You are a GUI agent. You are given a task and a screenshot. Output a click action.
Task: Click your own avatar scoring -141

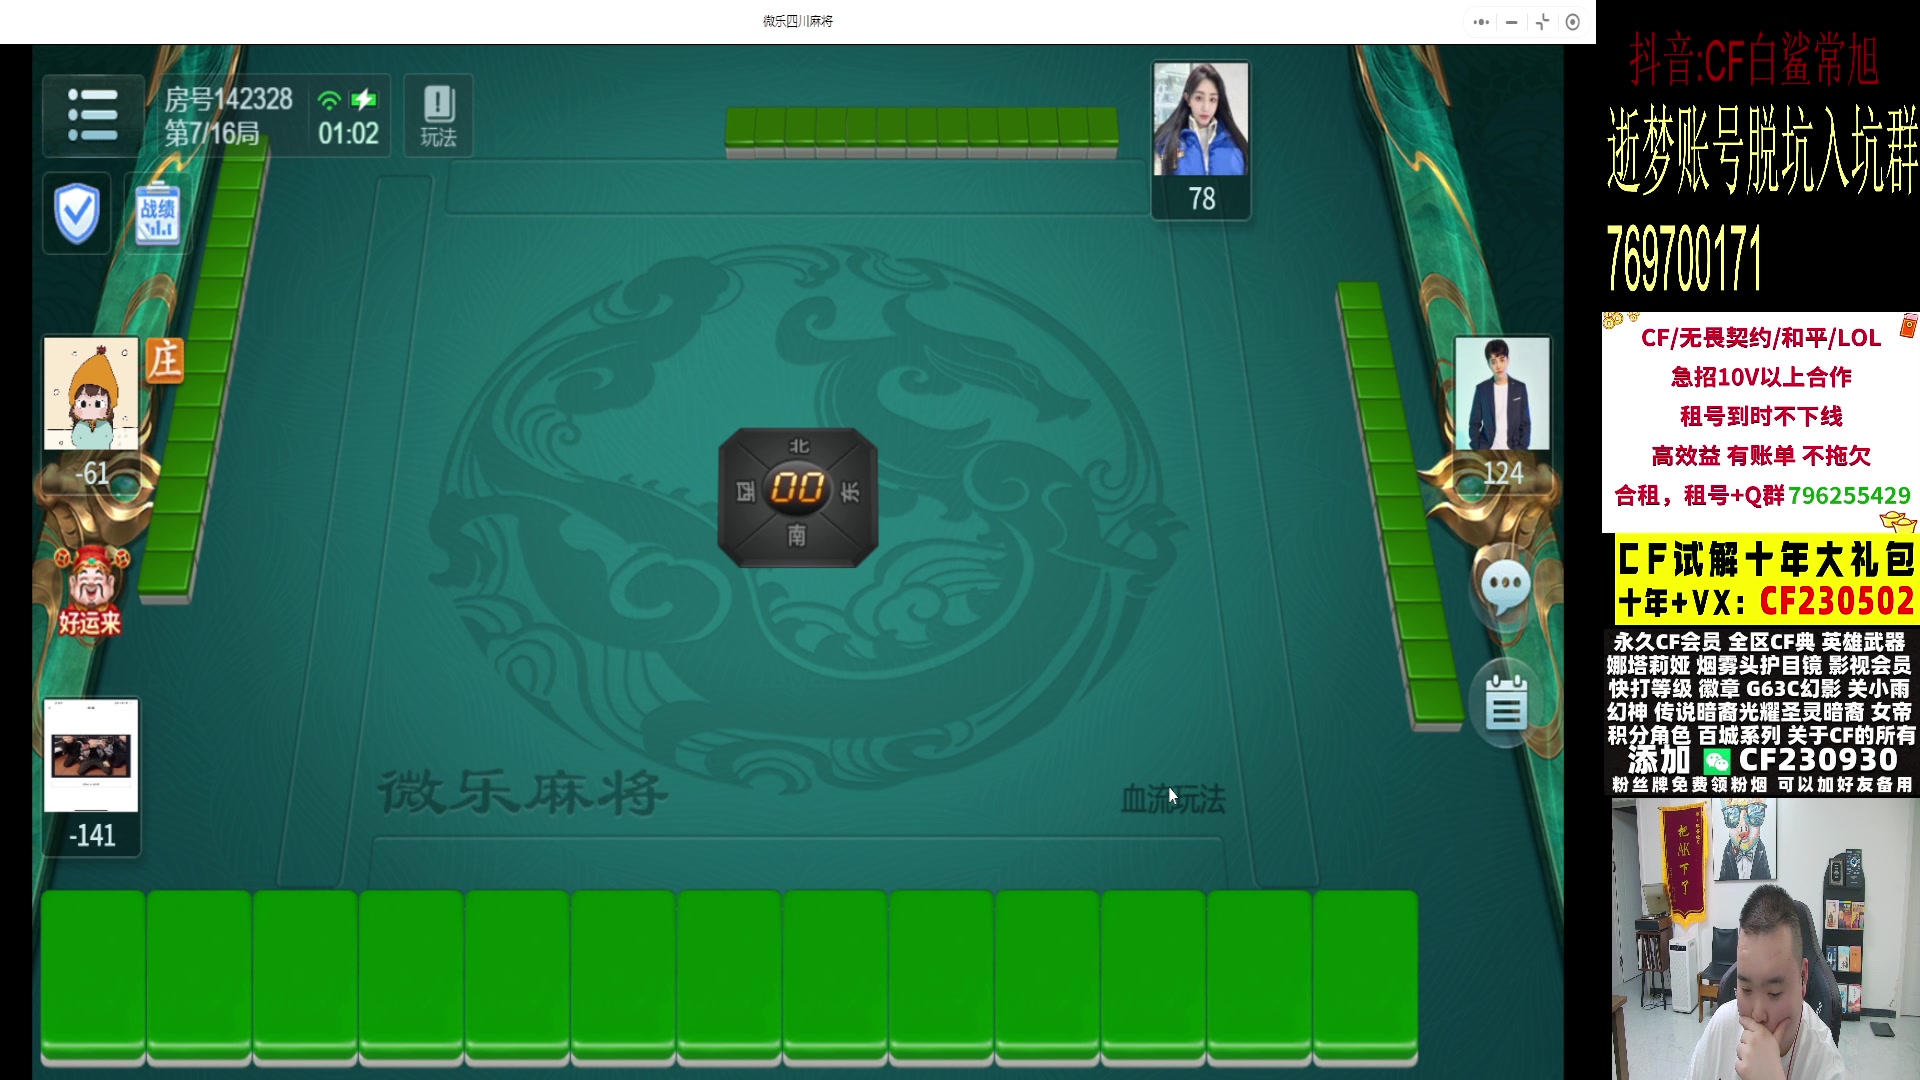coord(91,756)
